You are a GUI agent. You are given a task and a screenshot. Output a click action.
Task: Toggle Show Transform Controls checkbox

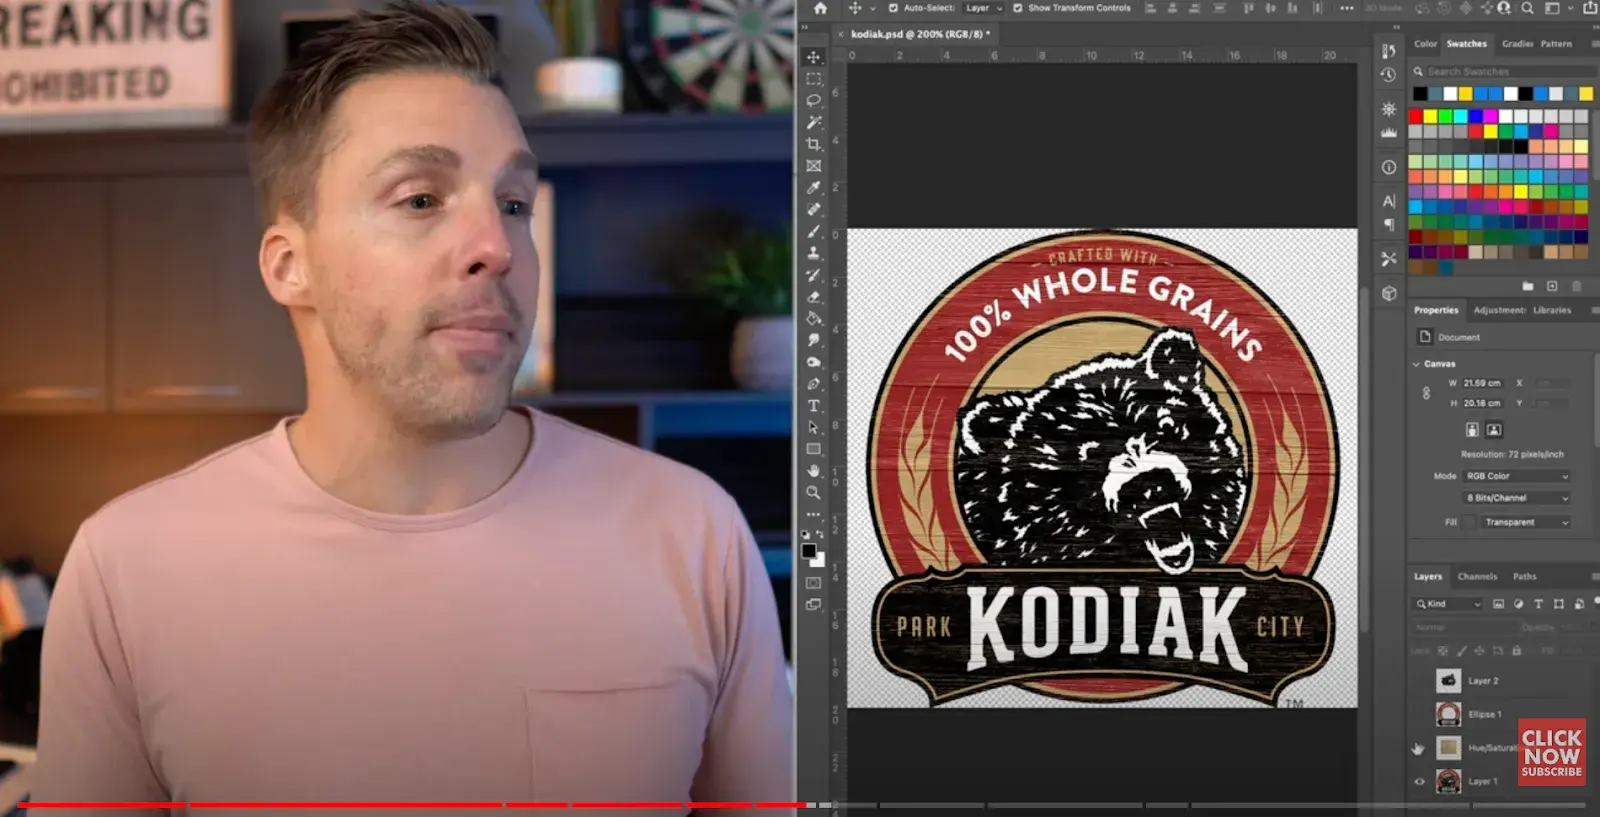[1018, 8]
